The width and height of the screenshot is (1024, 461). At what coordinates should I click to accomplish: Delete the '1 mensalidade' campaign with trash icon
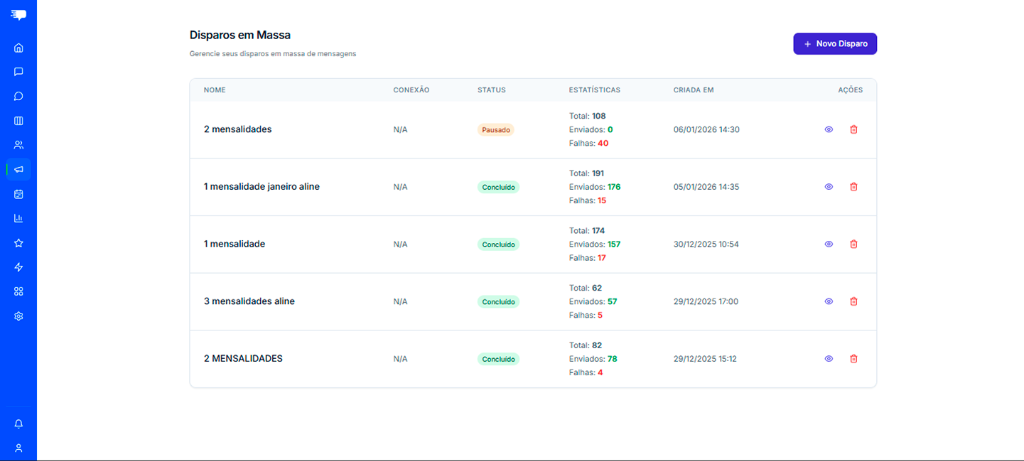pyautogui.click(x=853, y=244)
